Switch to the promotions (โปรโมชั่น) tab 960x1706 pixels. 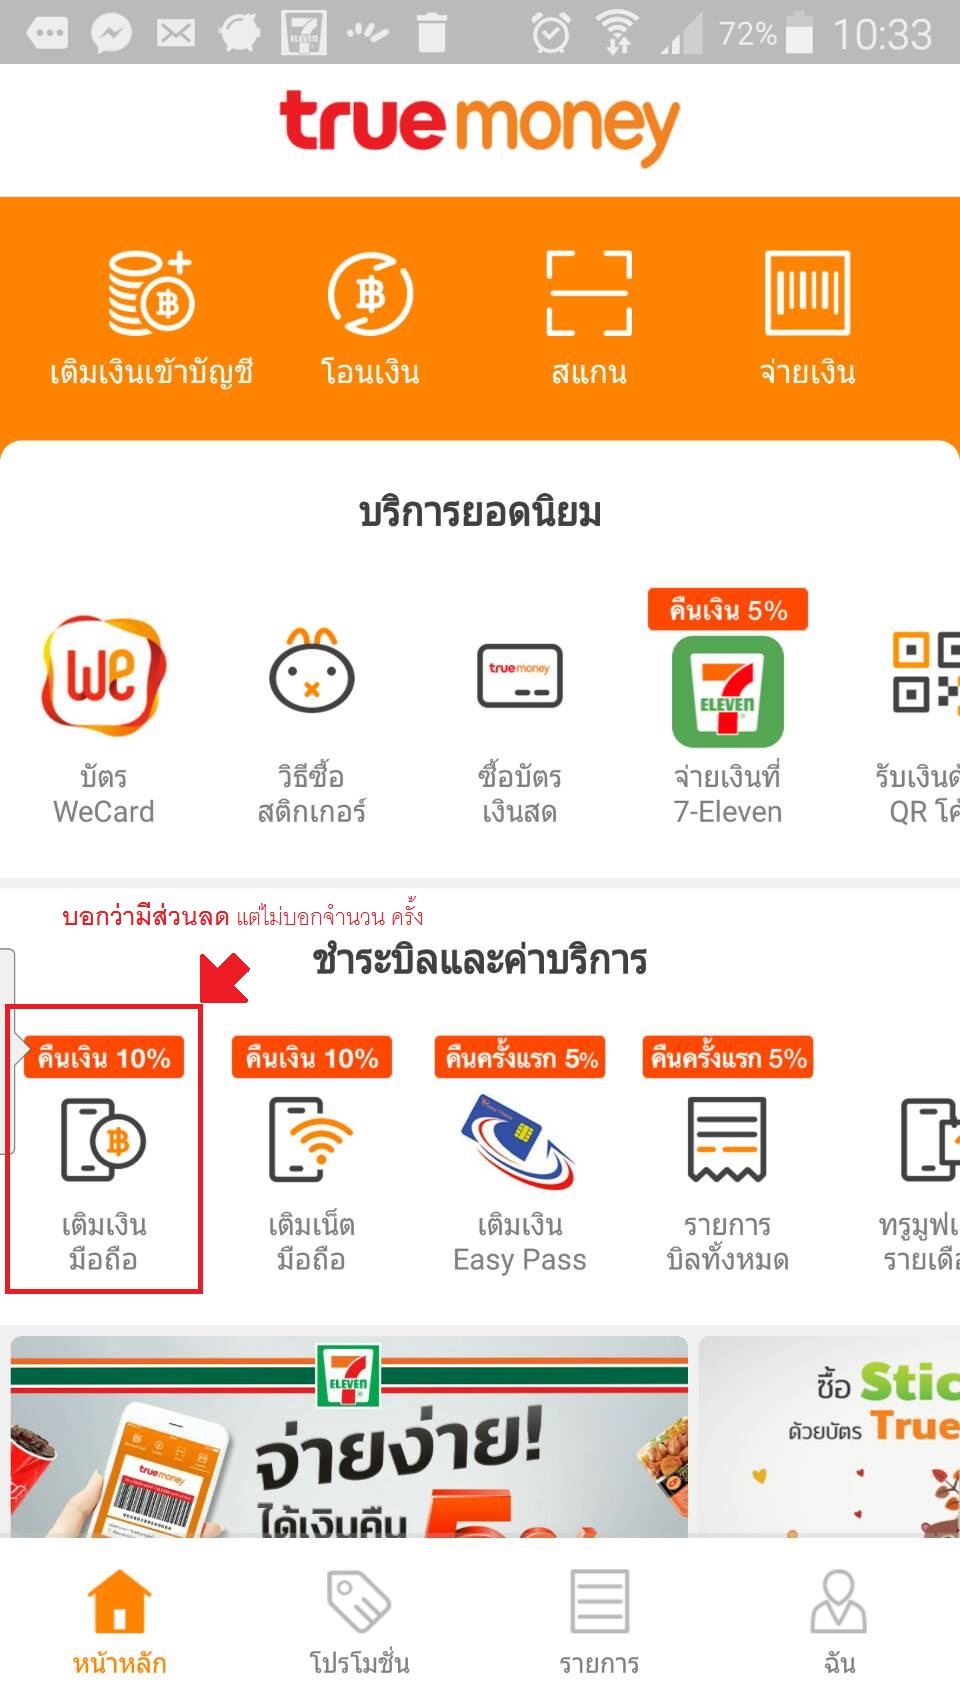359,1623
